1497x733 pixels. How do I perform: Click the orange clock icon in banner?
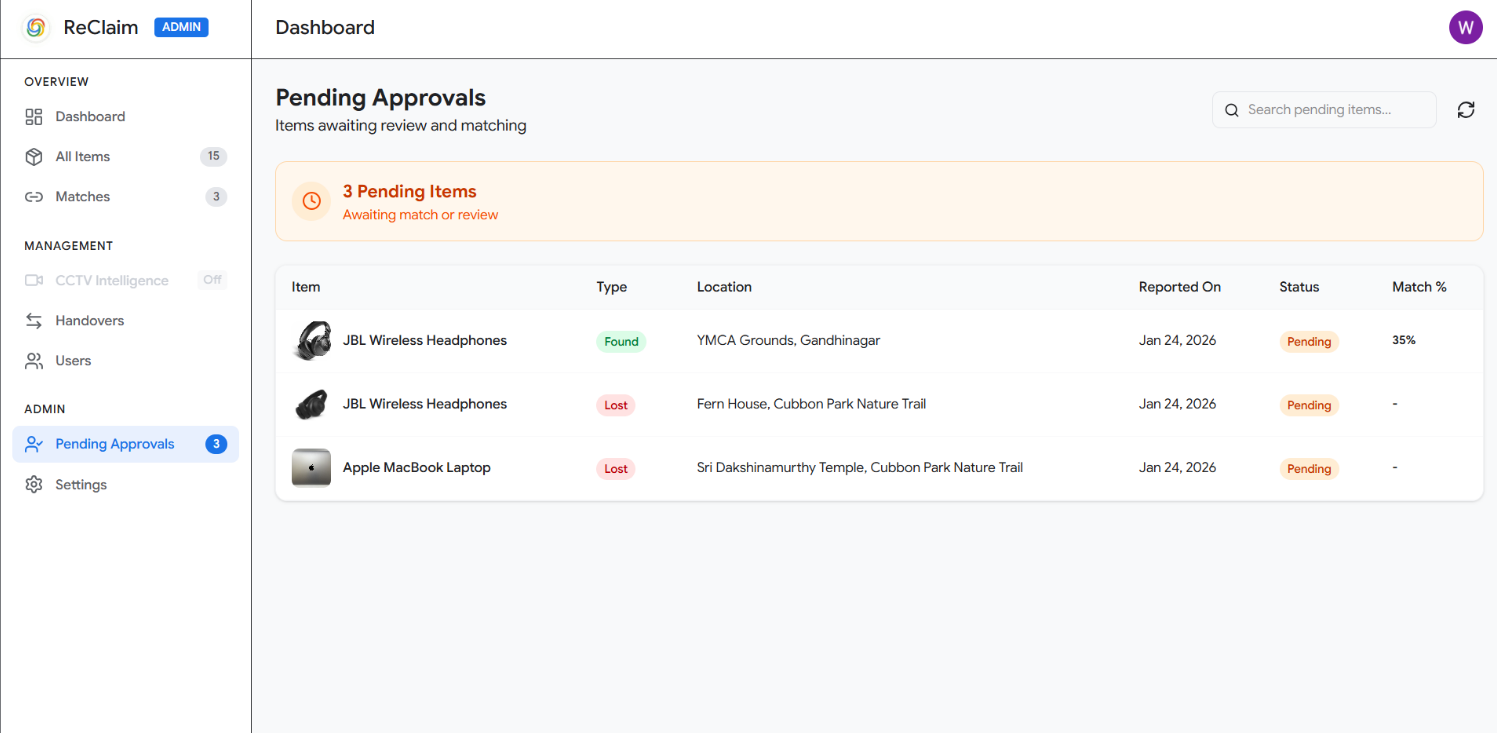coord(312,201)
